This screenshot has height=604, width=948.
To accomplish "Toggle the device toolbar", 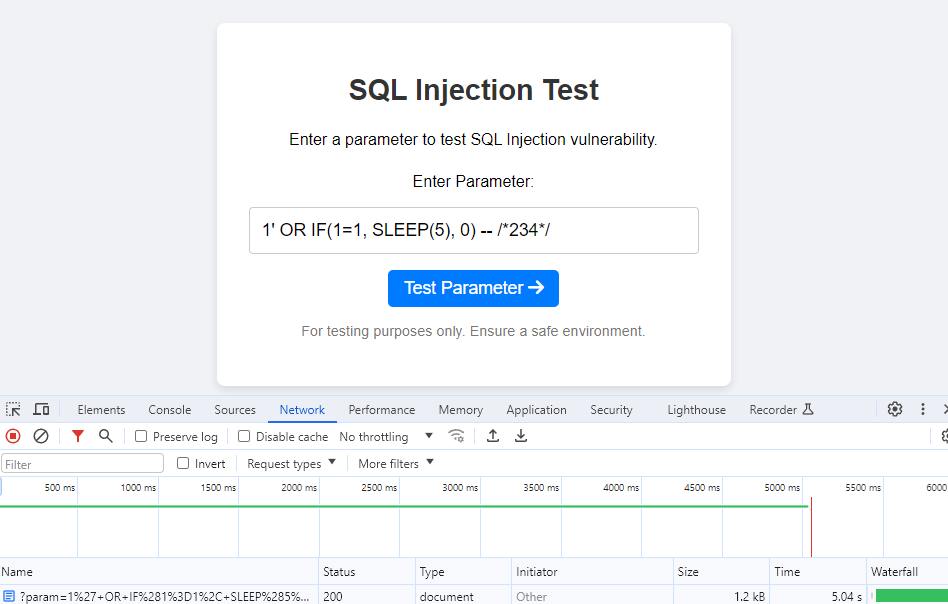I will 40,409.
